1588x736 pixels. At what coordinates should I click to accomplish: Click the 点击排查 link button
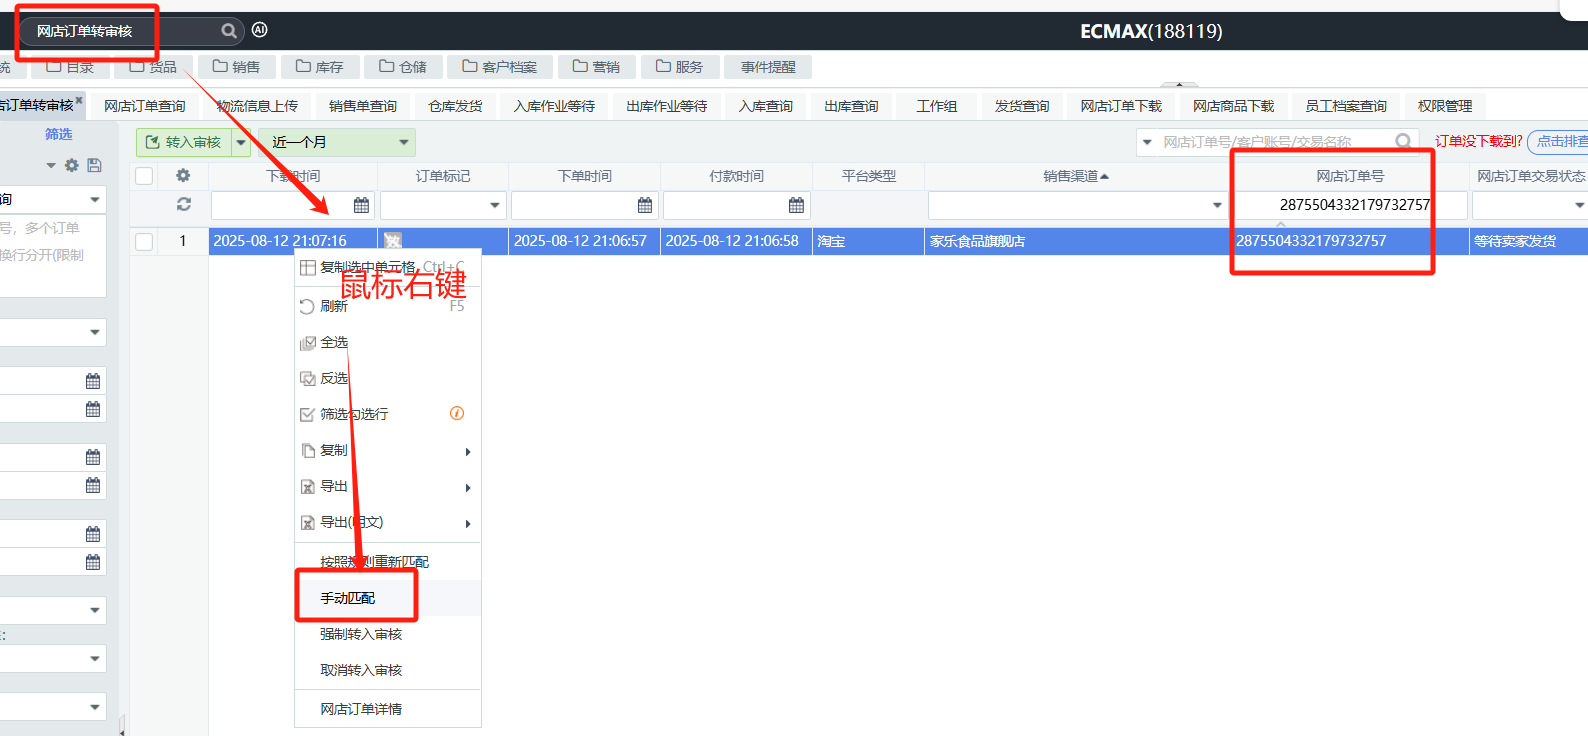[1560, 141]
